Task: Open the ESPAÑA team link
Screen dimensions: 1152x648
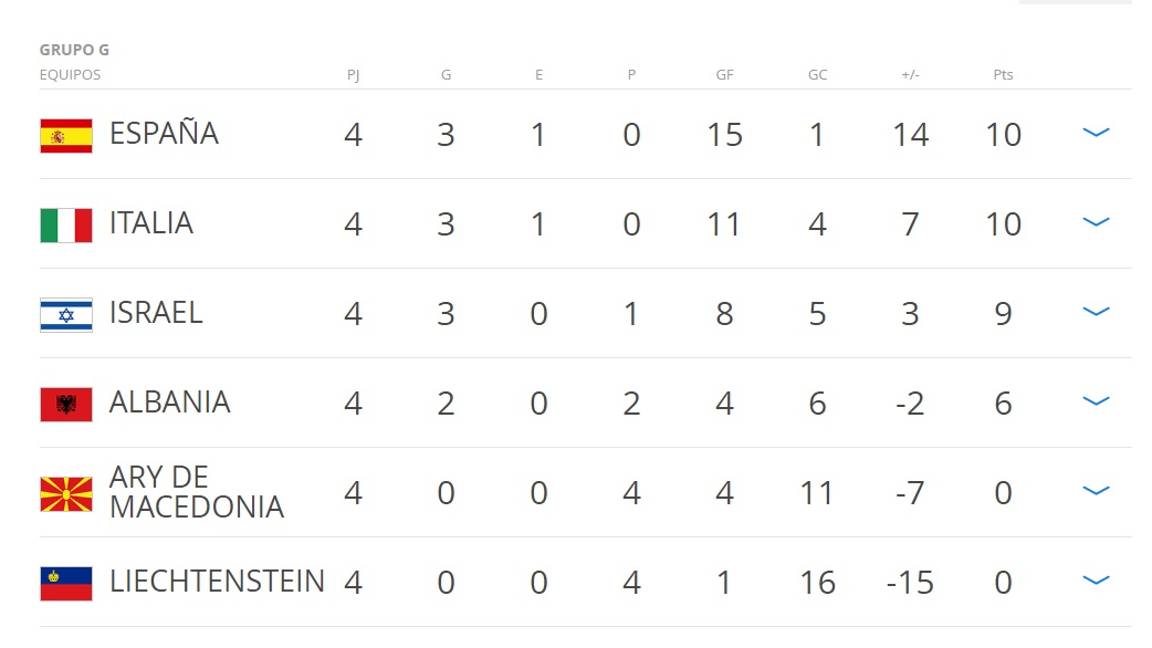Action: [x=164, y=134]
